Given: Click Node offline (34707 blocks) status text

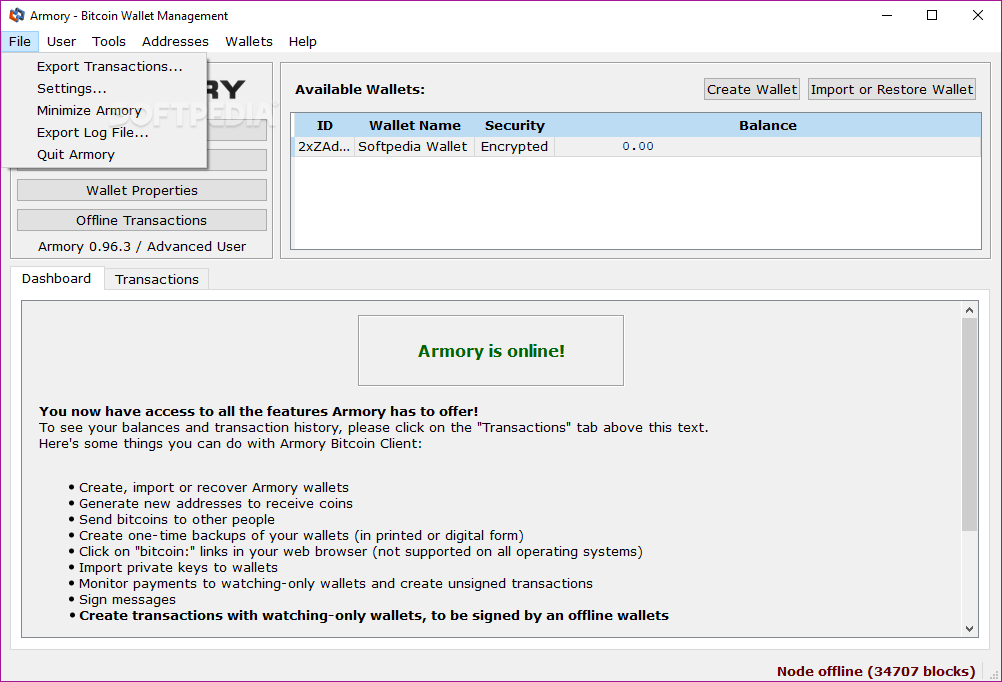Looking at the screenshot, I should 875,671.
